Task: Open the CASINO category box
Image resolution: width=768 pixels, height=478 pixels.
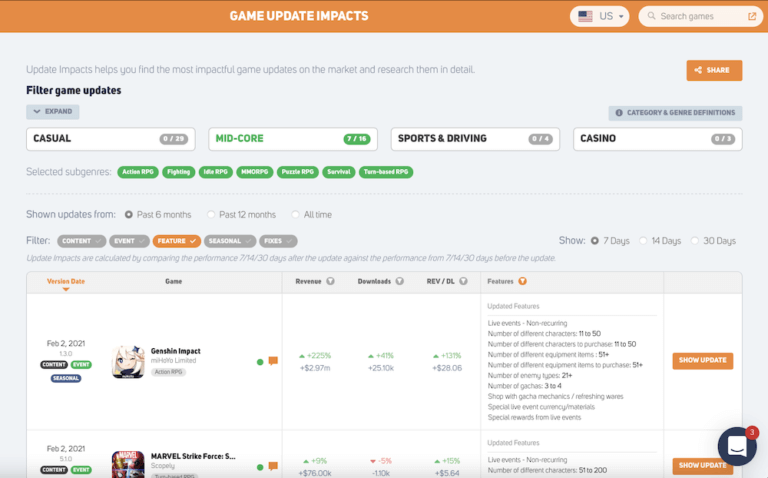Action: 658,139
